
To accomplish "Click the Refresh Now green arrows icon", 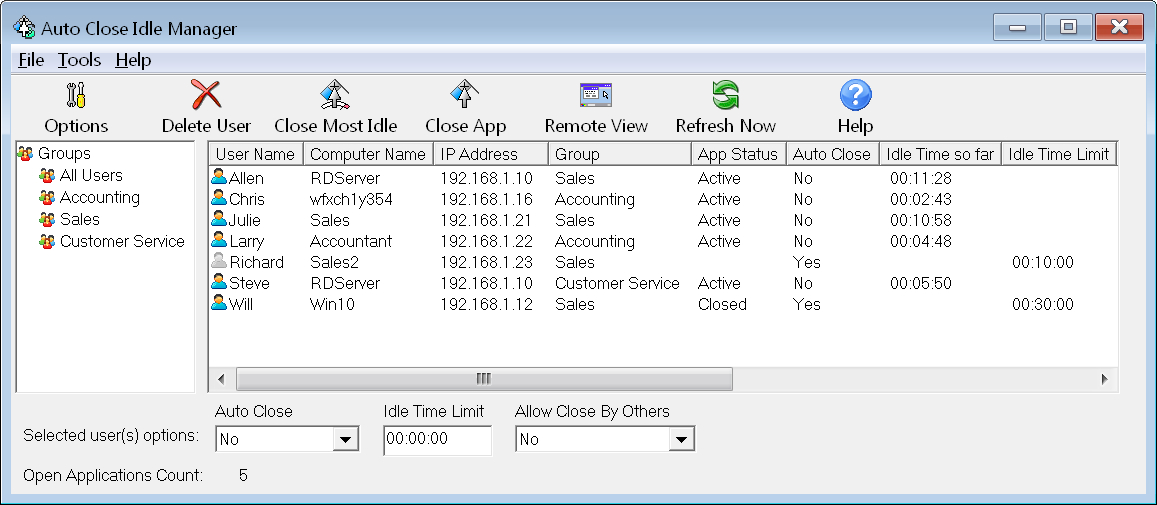I will click(x=725, y=95).
